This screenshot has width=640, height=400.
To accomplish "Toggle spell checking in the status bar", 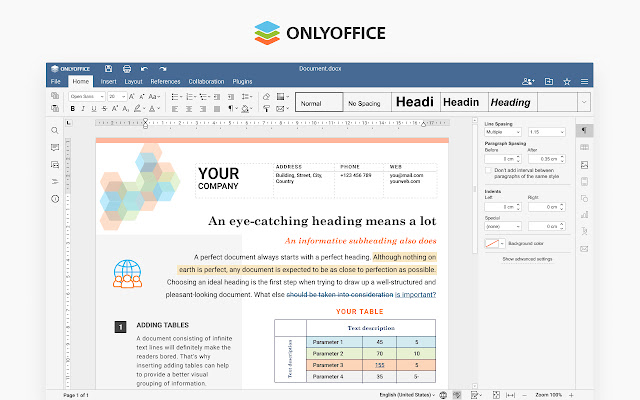I will click(457, 395).
